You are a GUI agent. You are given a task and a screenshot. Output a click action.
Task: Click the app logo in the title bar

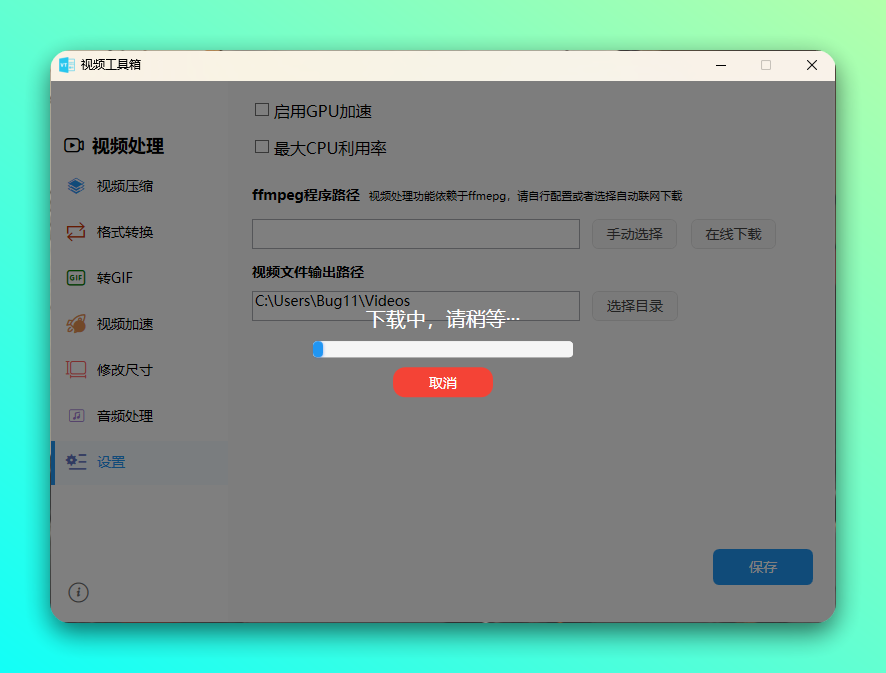tap(67, 64)
